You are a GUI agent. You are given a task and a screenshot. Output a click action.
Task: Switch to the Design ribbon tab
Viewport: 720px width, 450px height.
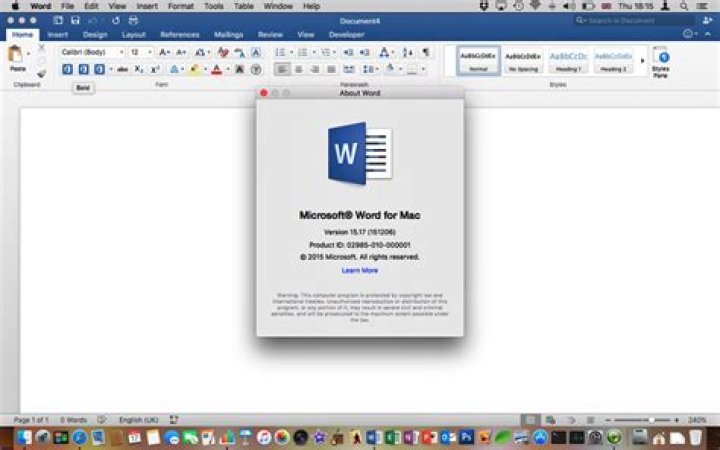click(95, 34)
